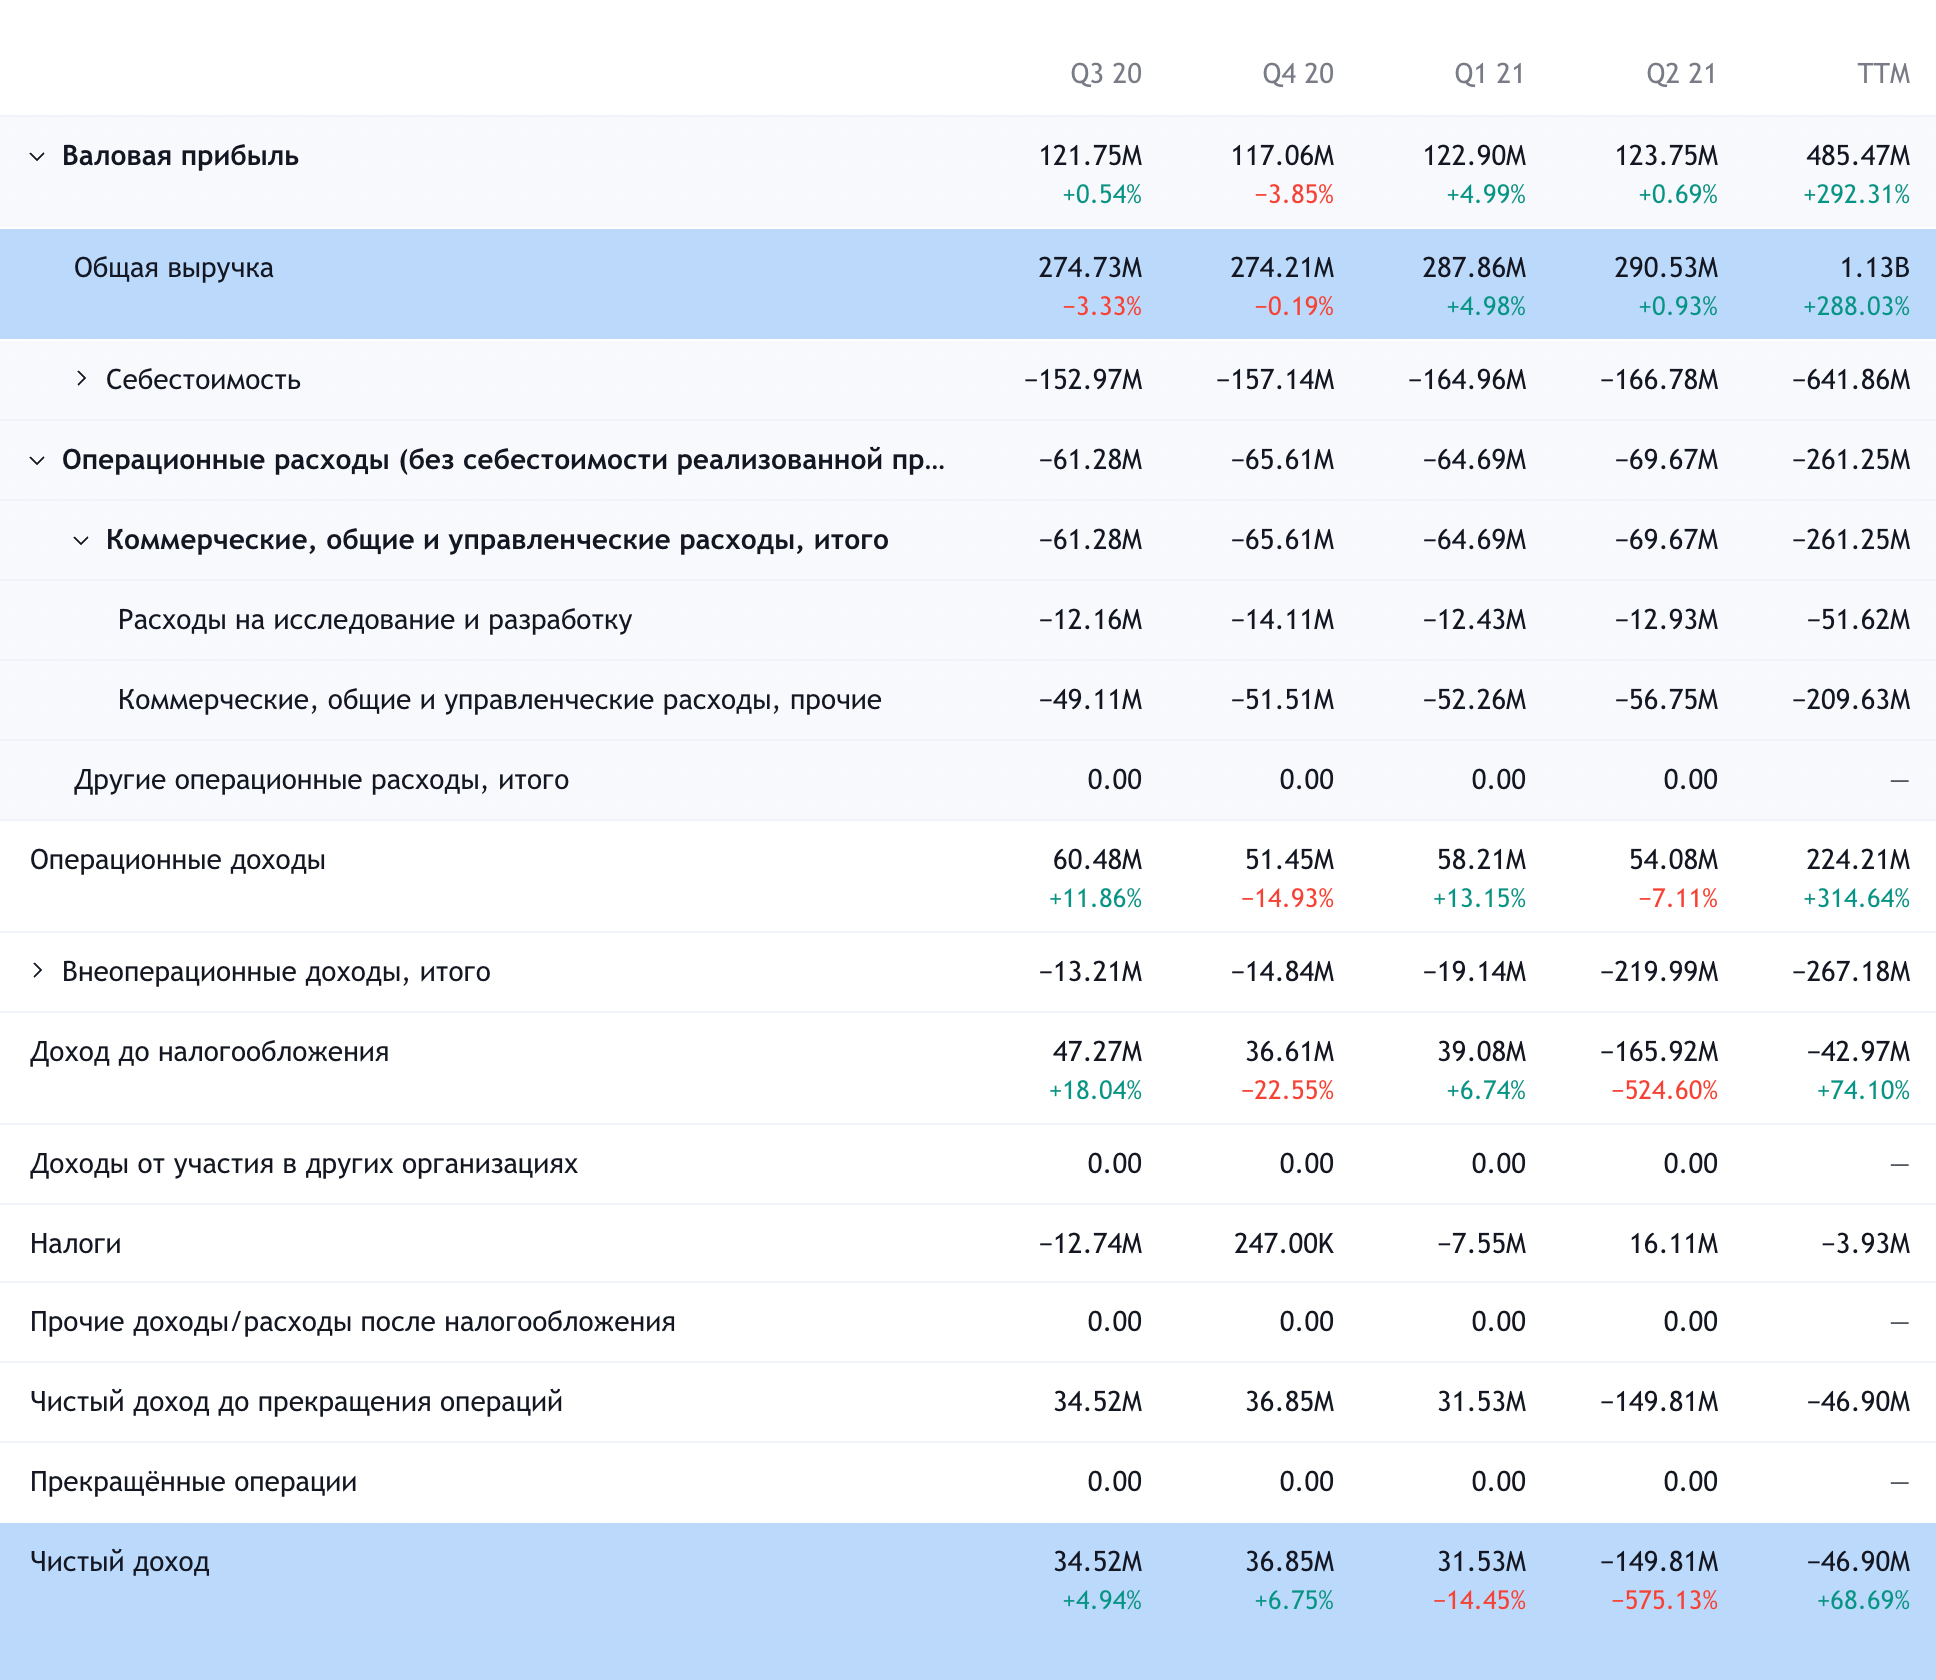Screen dimensions: 1936x1680
Task: Click taxes value 247.00K
Action: pos(1284,1244)
